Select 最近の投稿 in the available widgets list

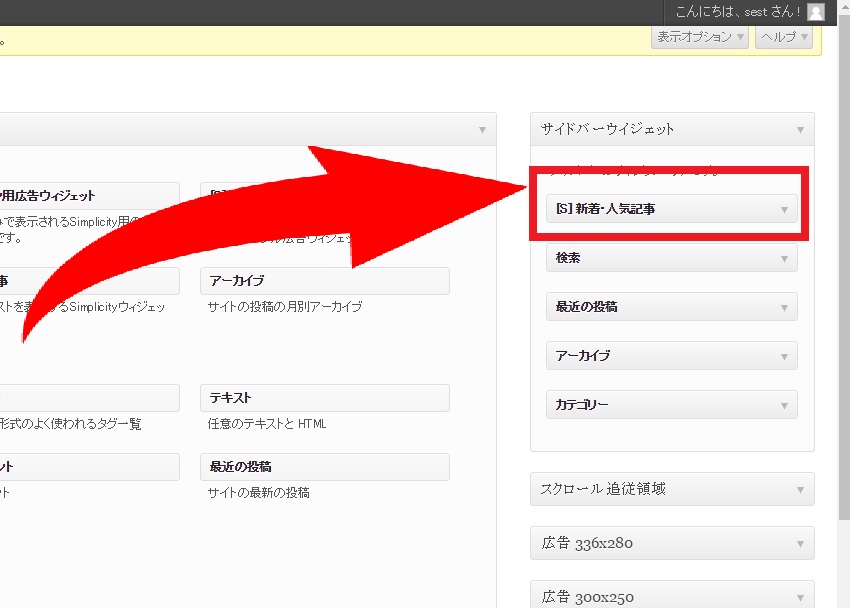(x=324, y=467)
